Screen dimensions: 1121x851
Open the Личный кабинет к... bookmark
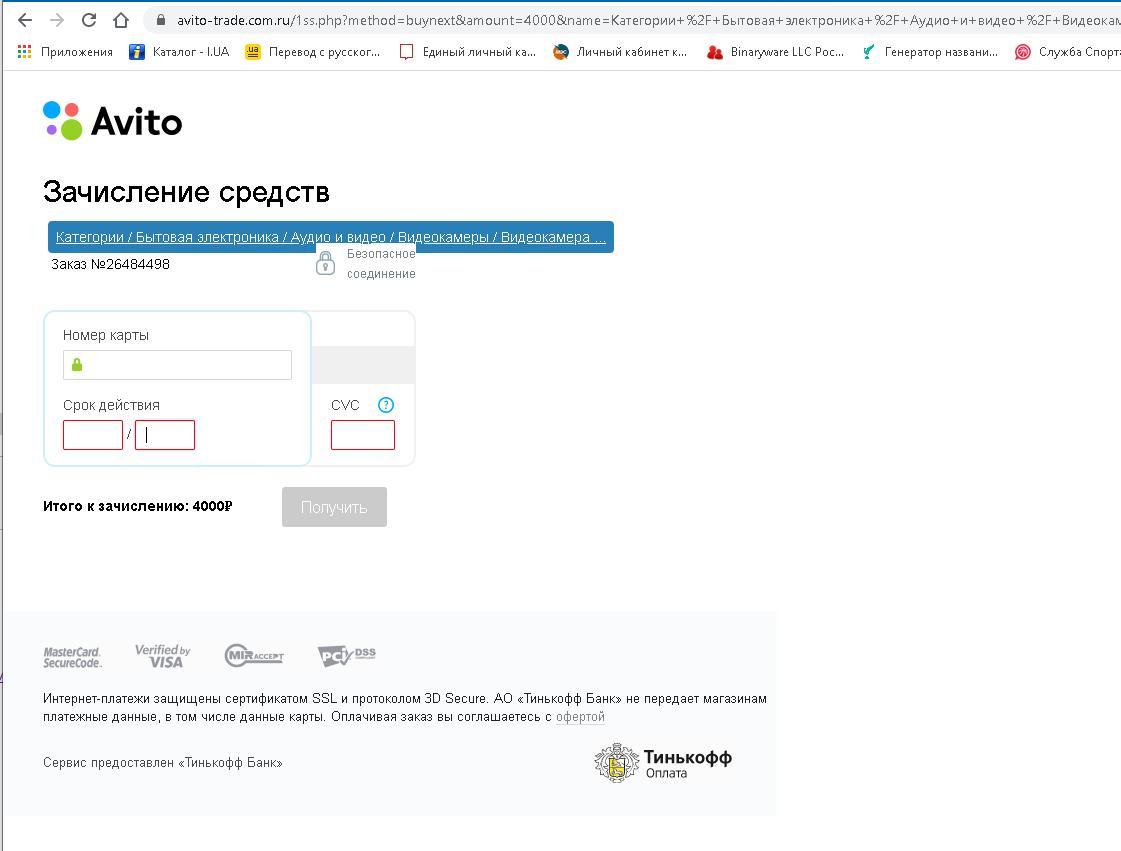pyautogui.click(x=620, y=51)
